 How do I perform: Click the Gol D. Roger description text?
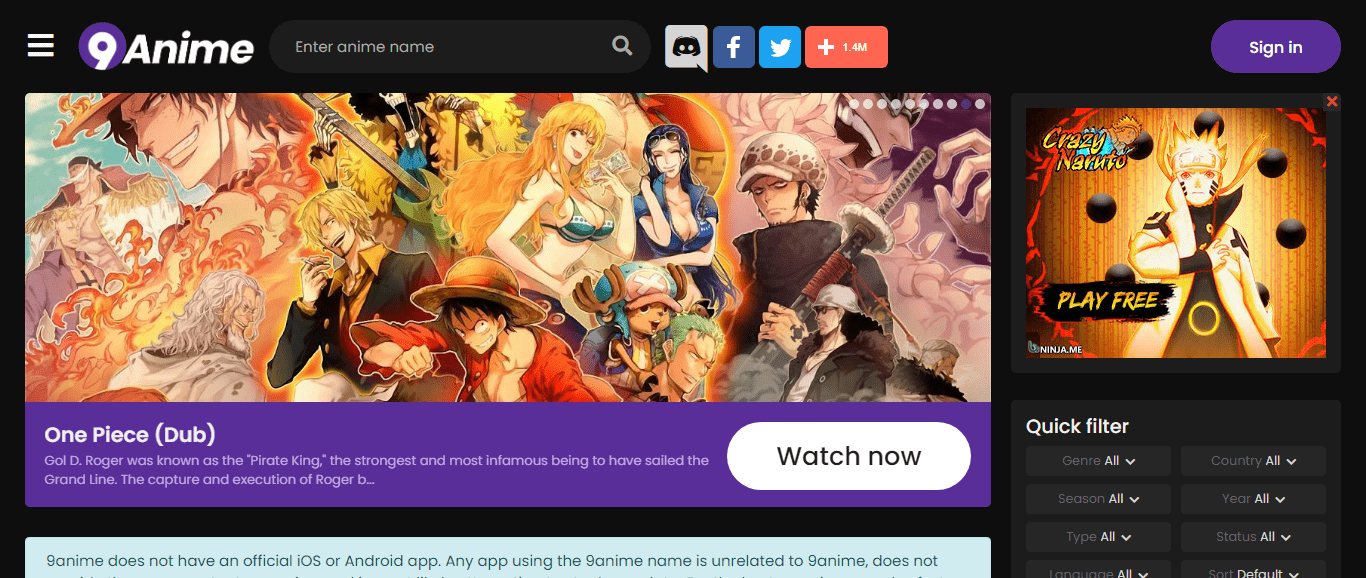coord(377,470)
